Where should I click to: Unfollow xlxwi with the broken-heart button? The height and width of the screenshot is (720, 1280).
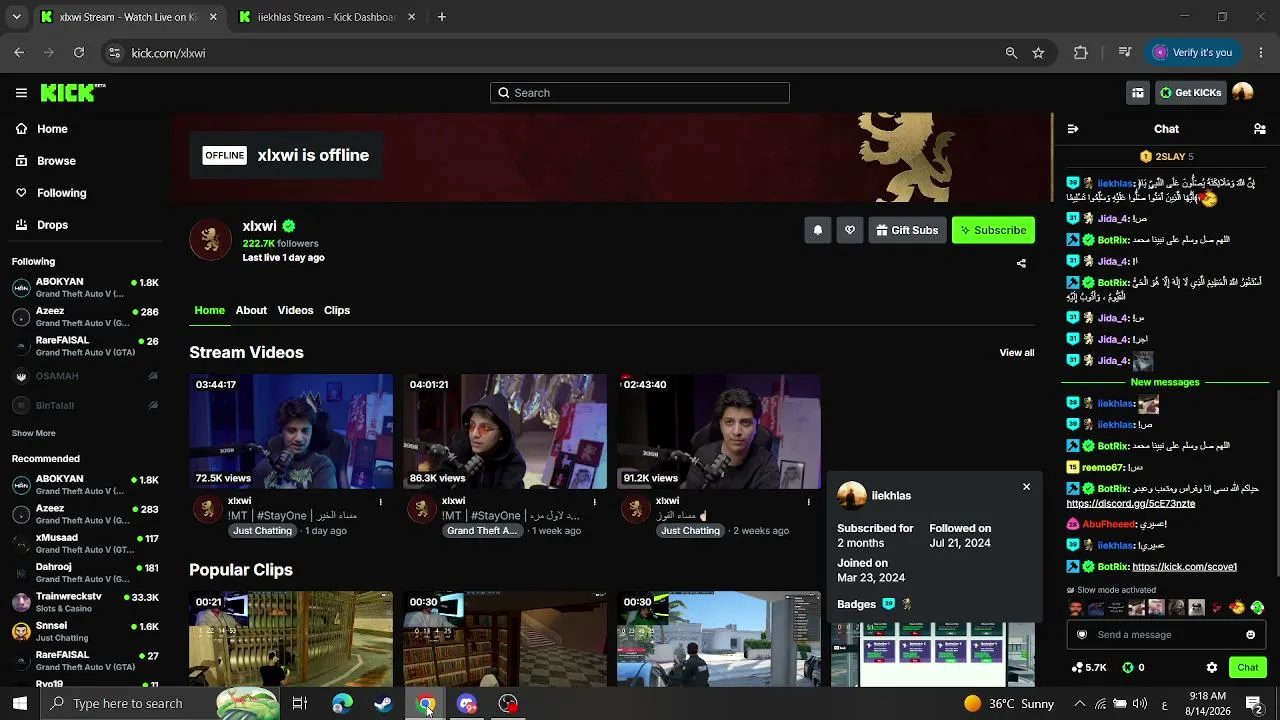pyautogui.click(x=850, y=230)
